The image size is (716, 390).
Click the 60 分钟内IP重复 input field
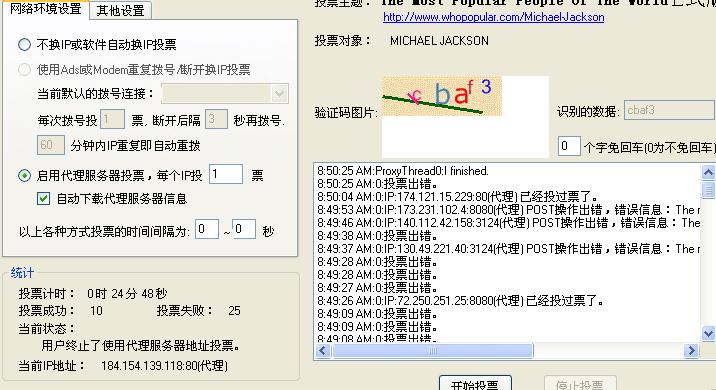point(50,145)
